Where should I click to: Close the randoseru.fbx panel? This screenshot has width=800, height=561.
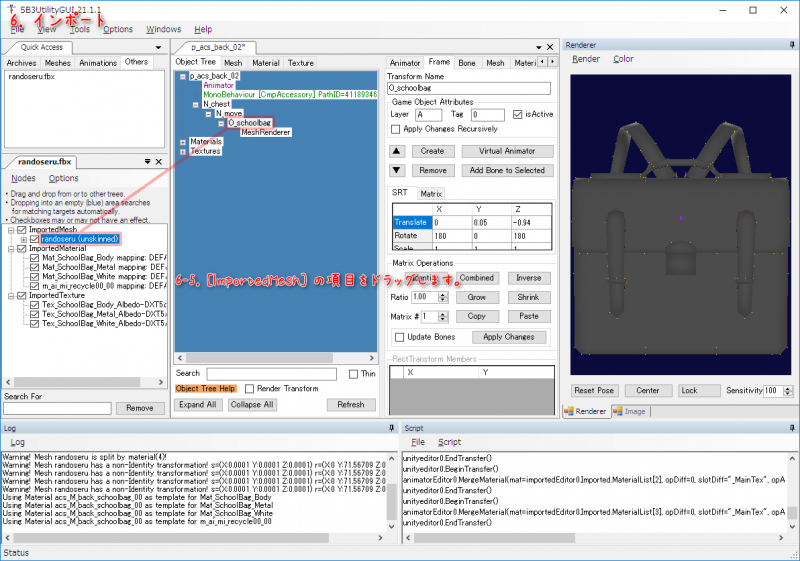pos(158,161)
